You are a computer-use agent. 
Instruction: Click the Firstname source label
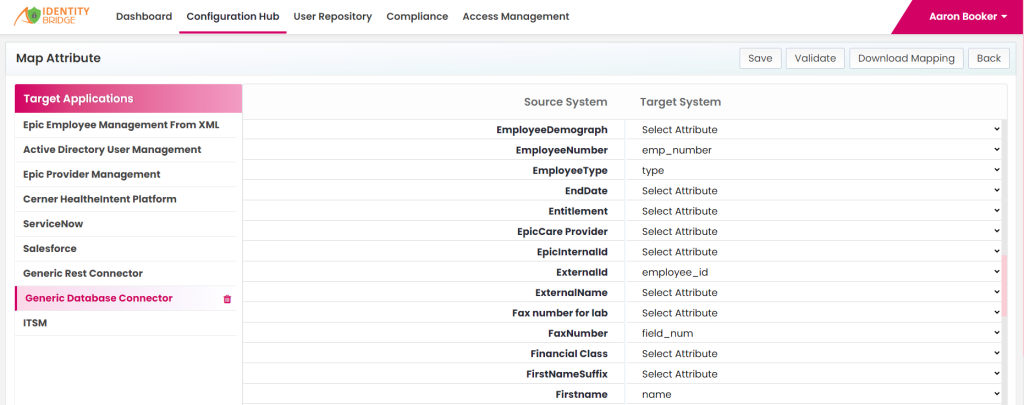pyautogui.click(x=582, y=394)
